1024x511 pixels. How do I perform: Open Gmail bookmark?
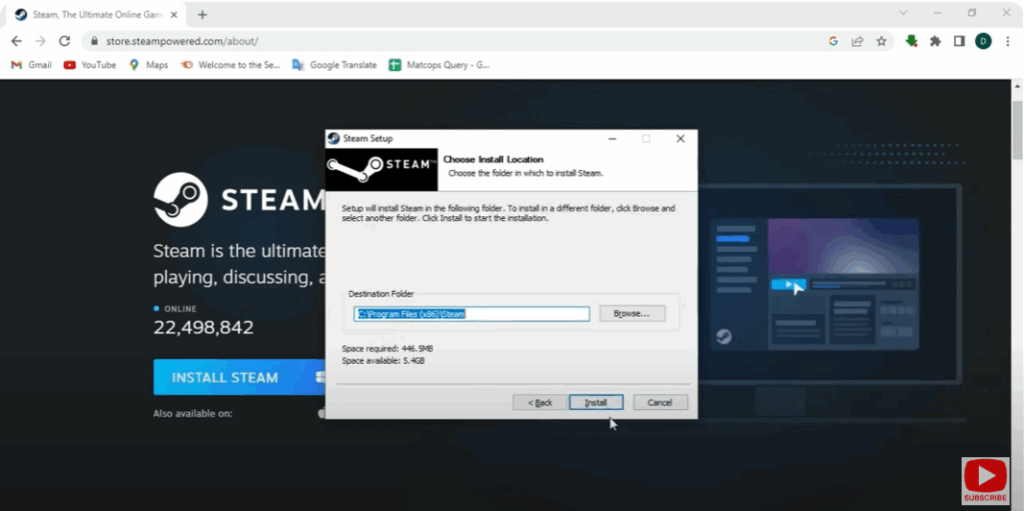(31, 65)
